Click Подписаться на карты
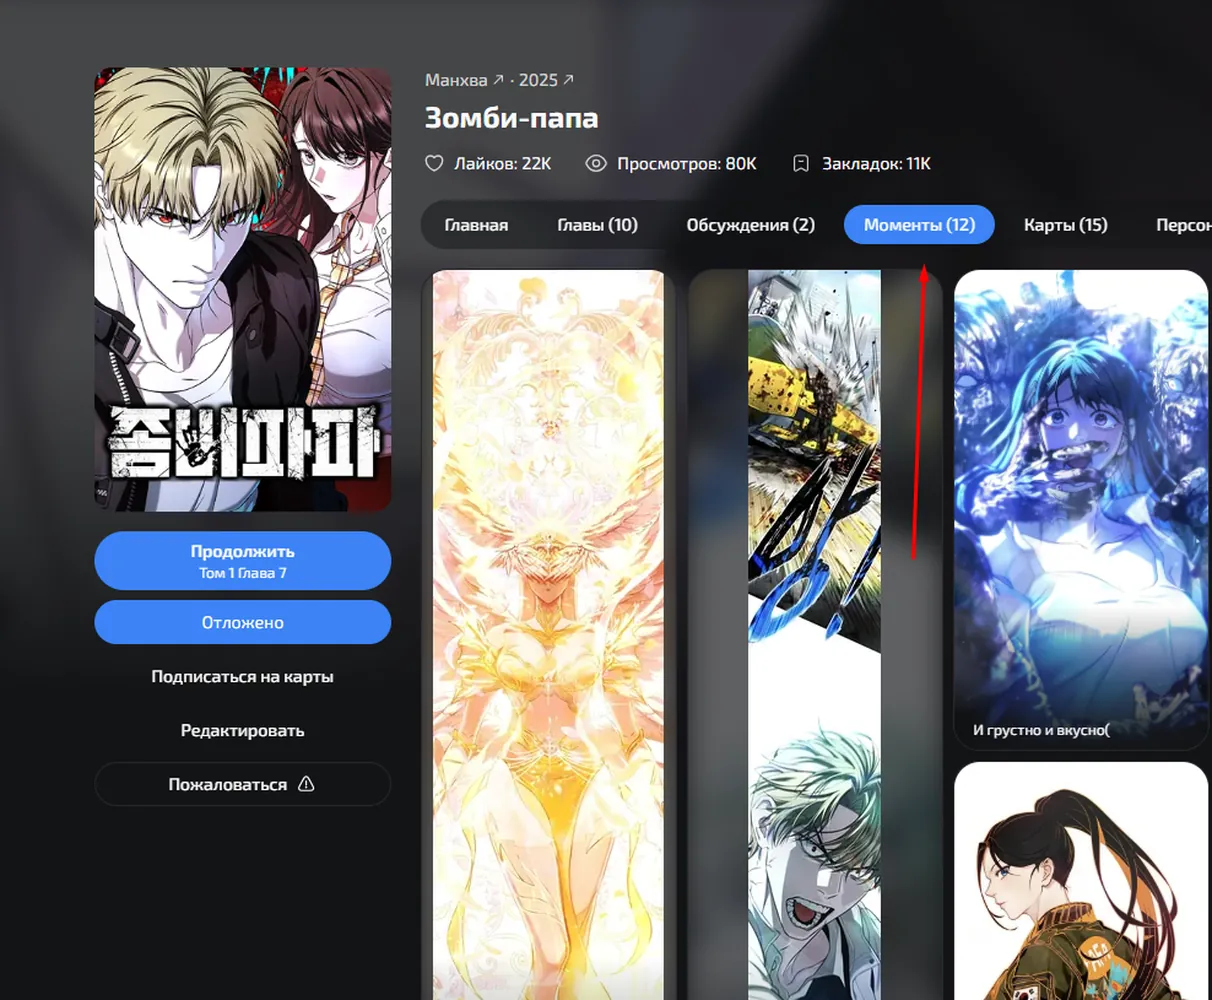This screenshot has width=1212, height=1000. (x=243, y=677)
